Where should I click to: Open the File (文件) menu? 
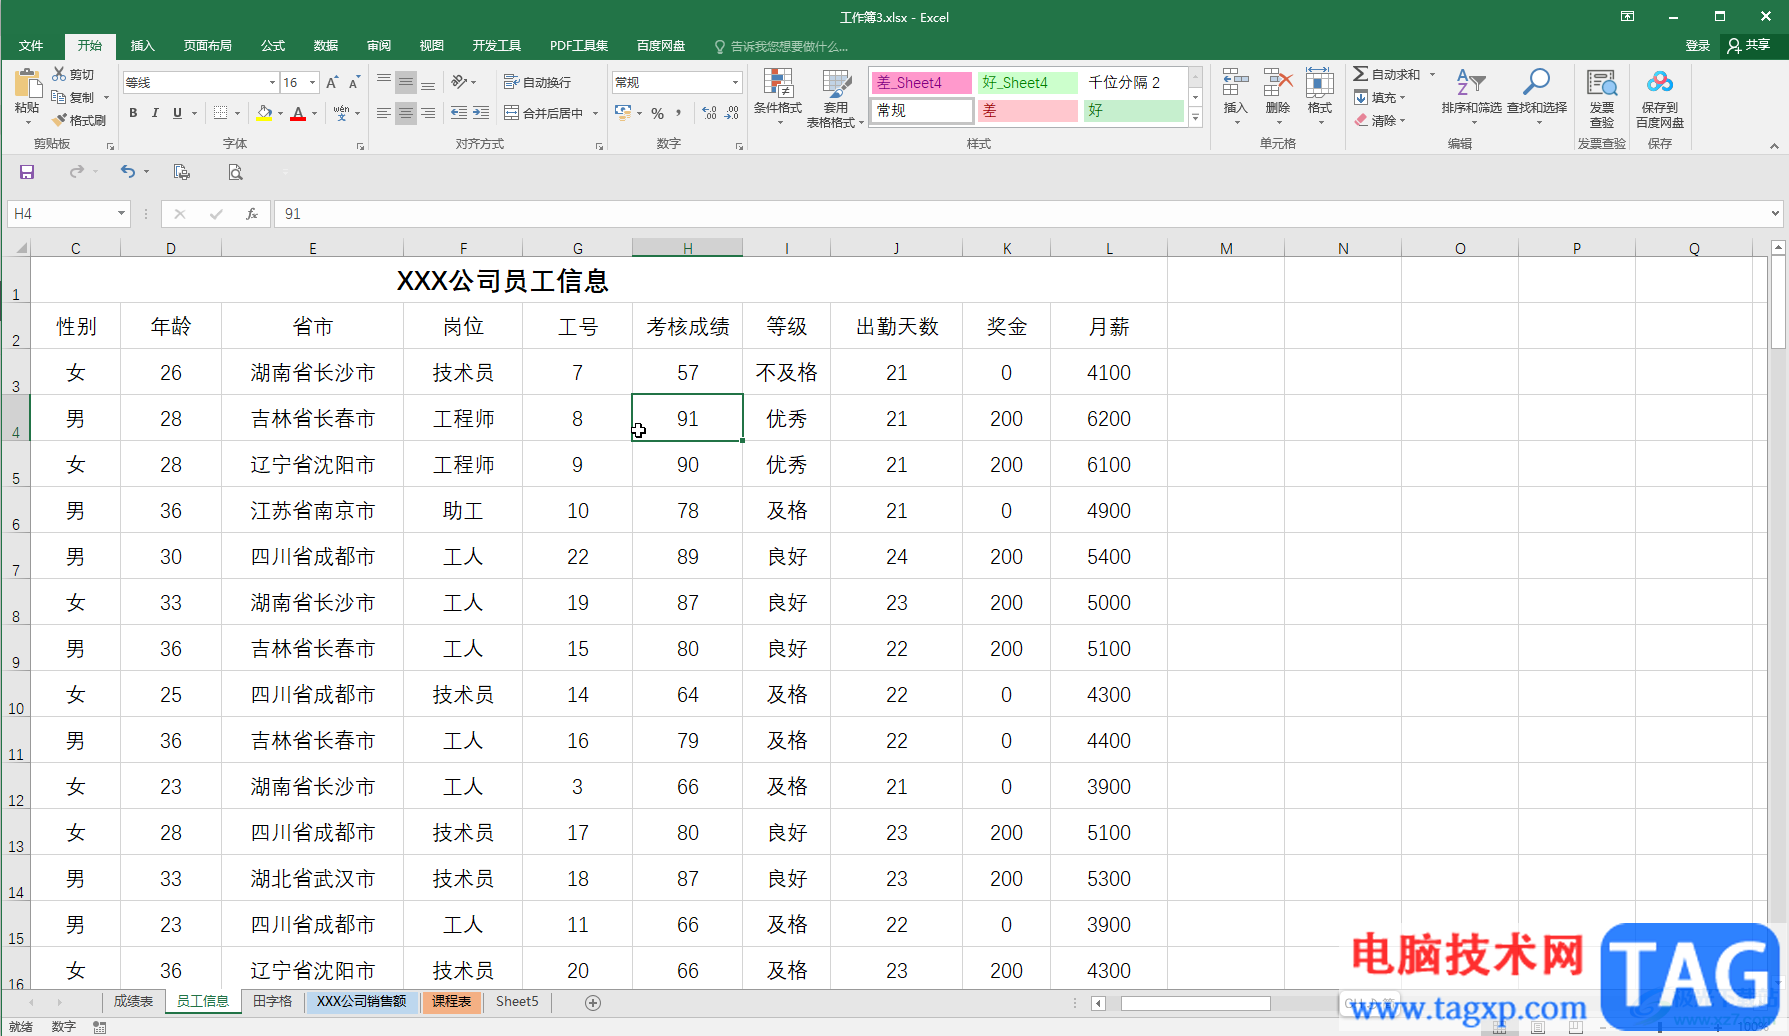(x=31, y=45)
